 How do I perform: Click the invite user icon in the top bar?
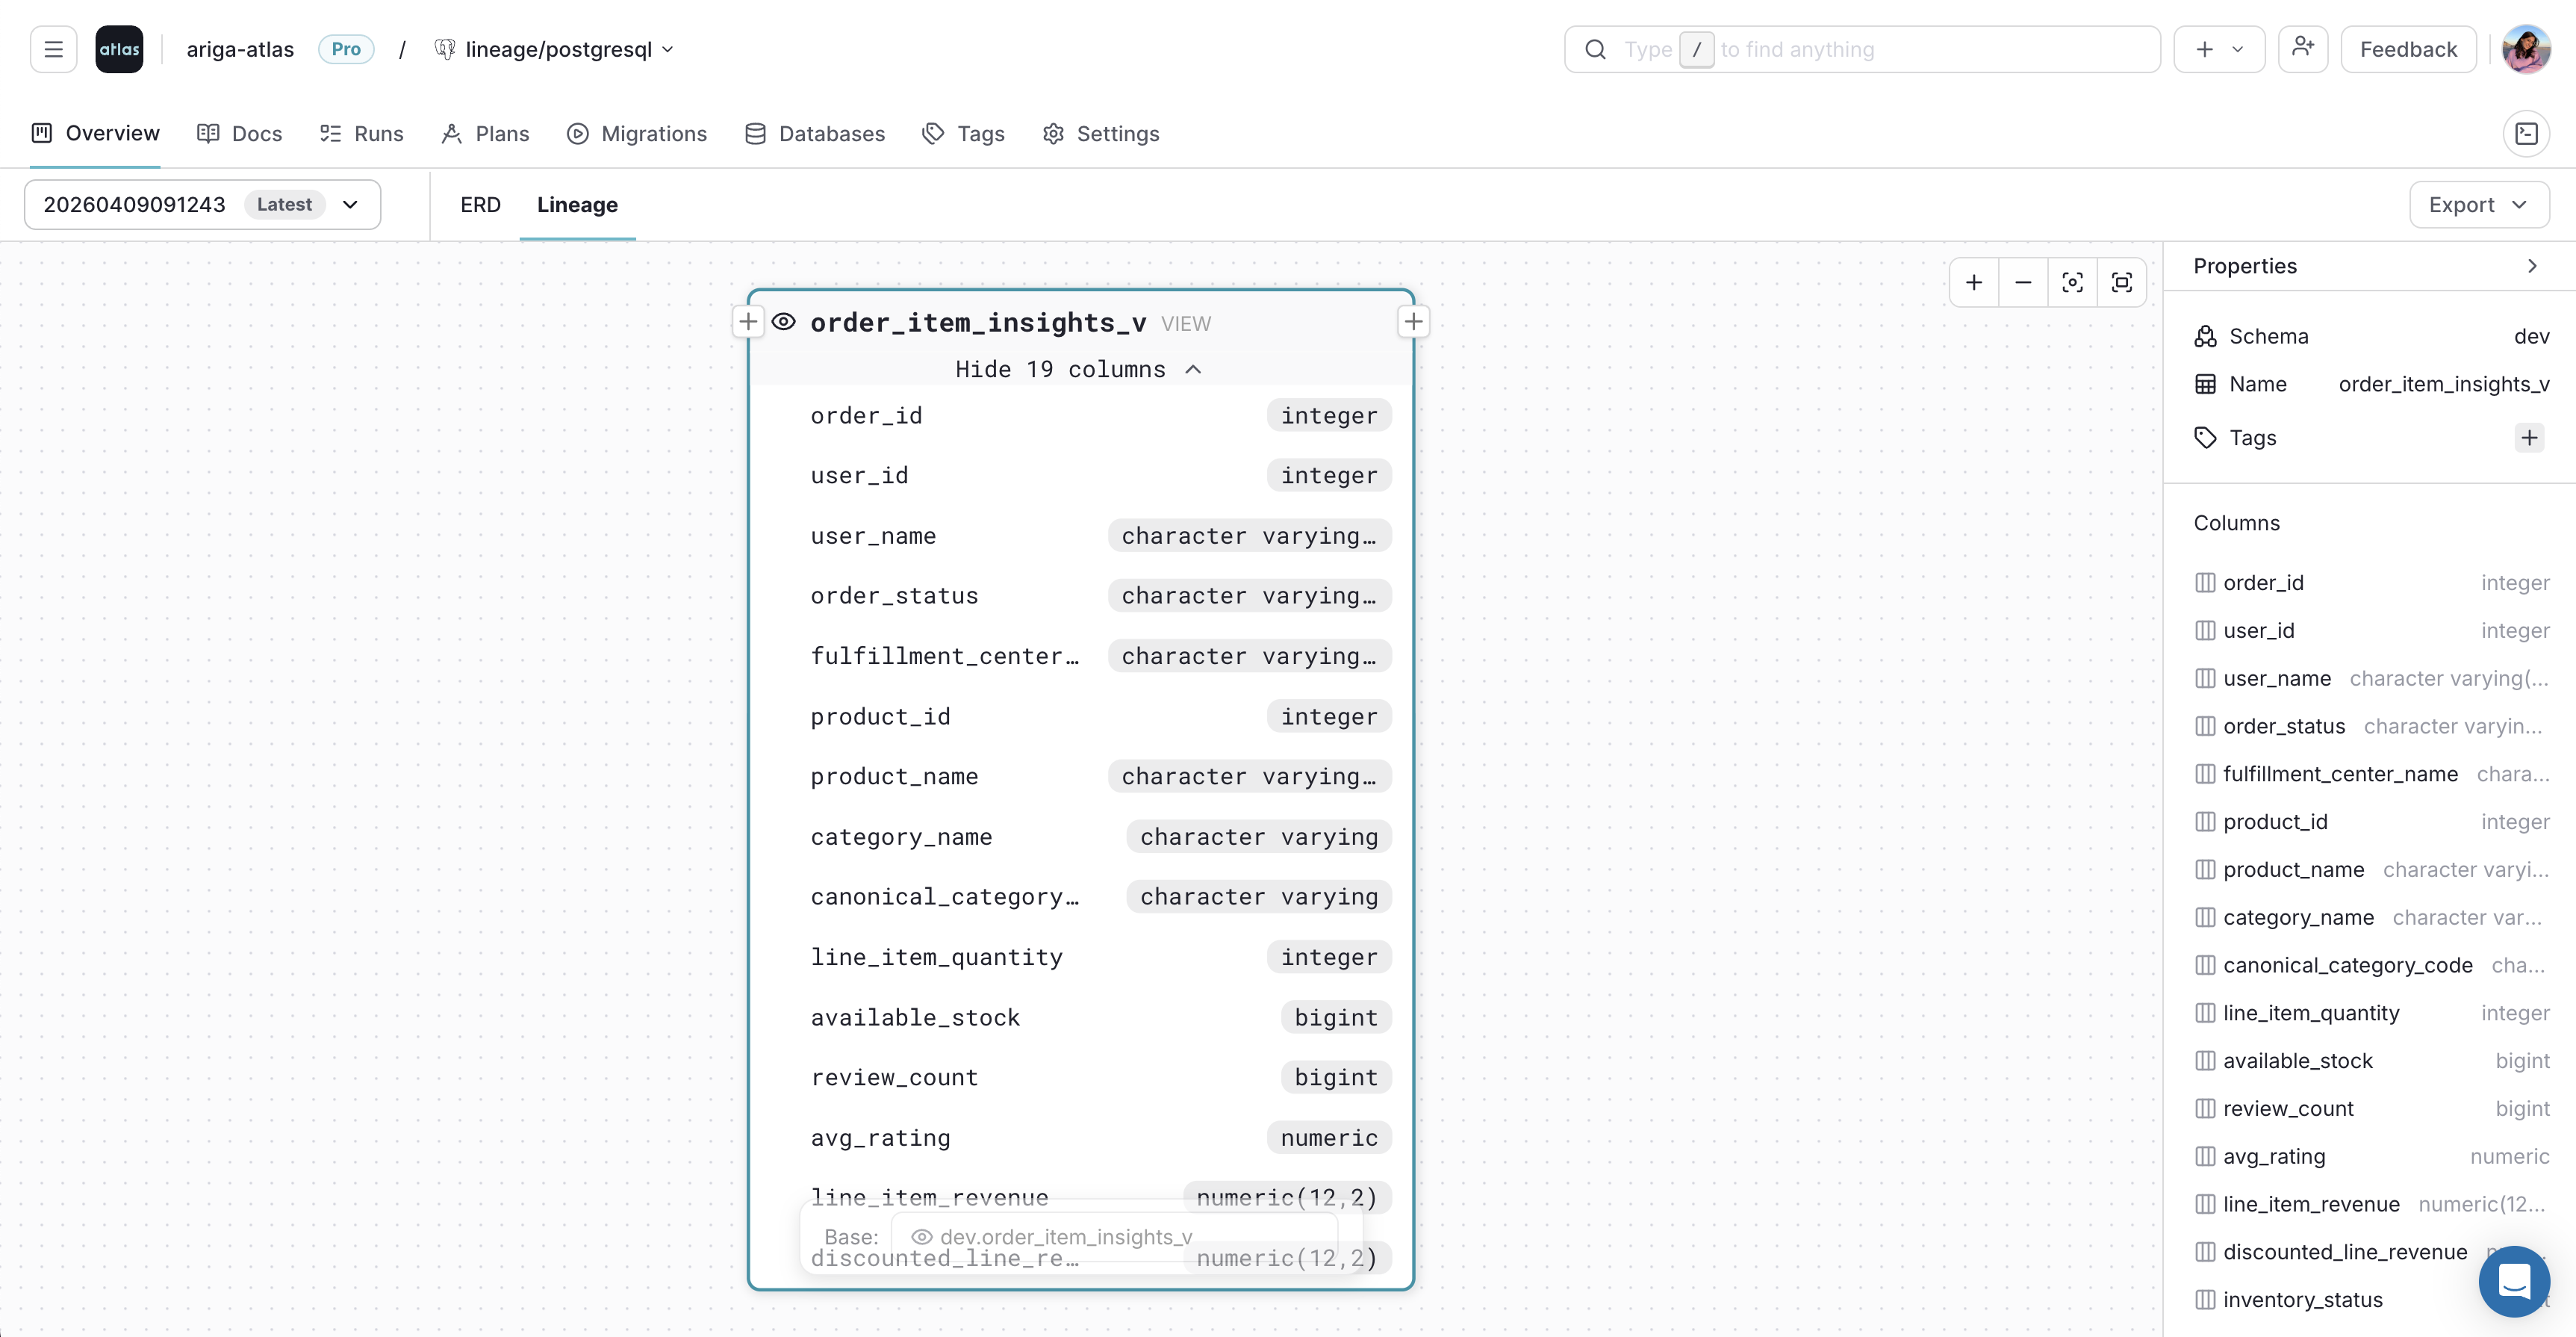point(2303,48)
